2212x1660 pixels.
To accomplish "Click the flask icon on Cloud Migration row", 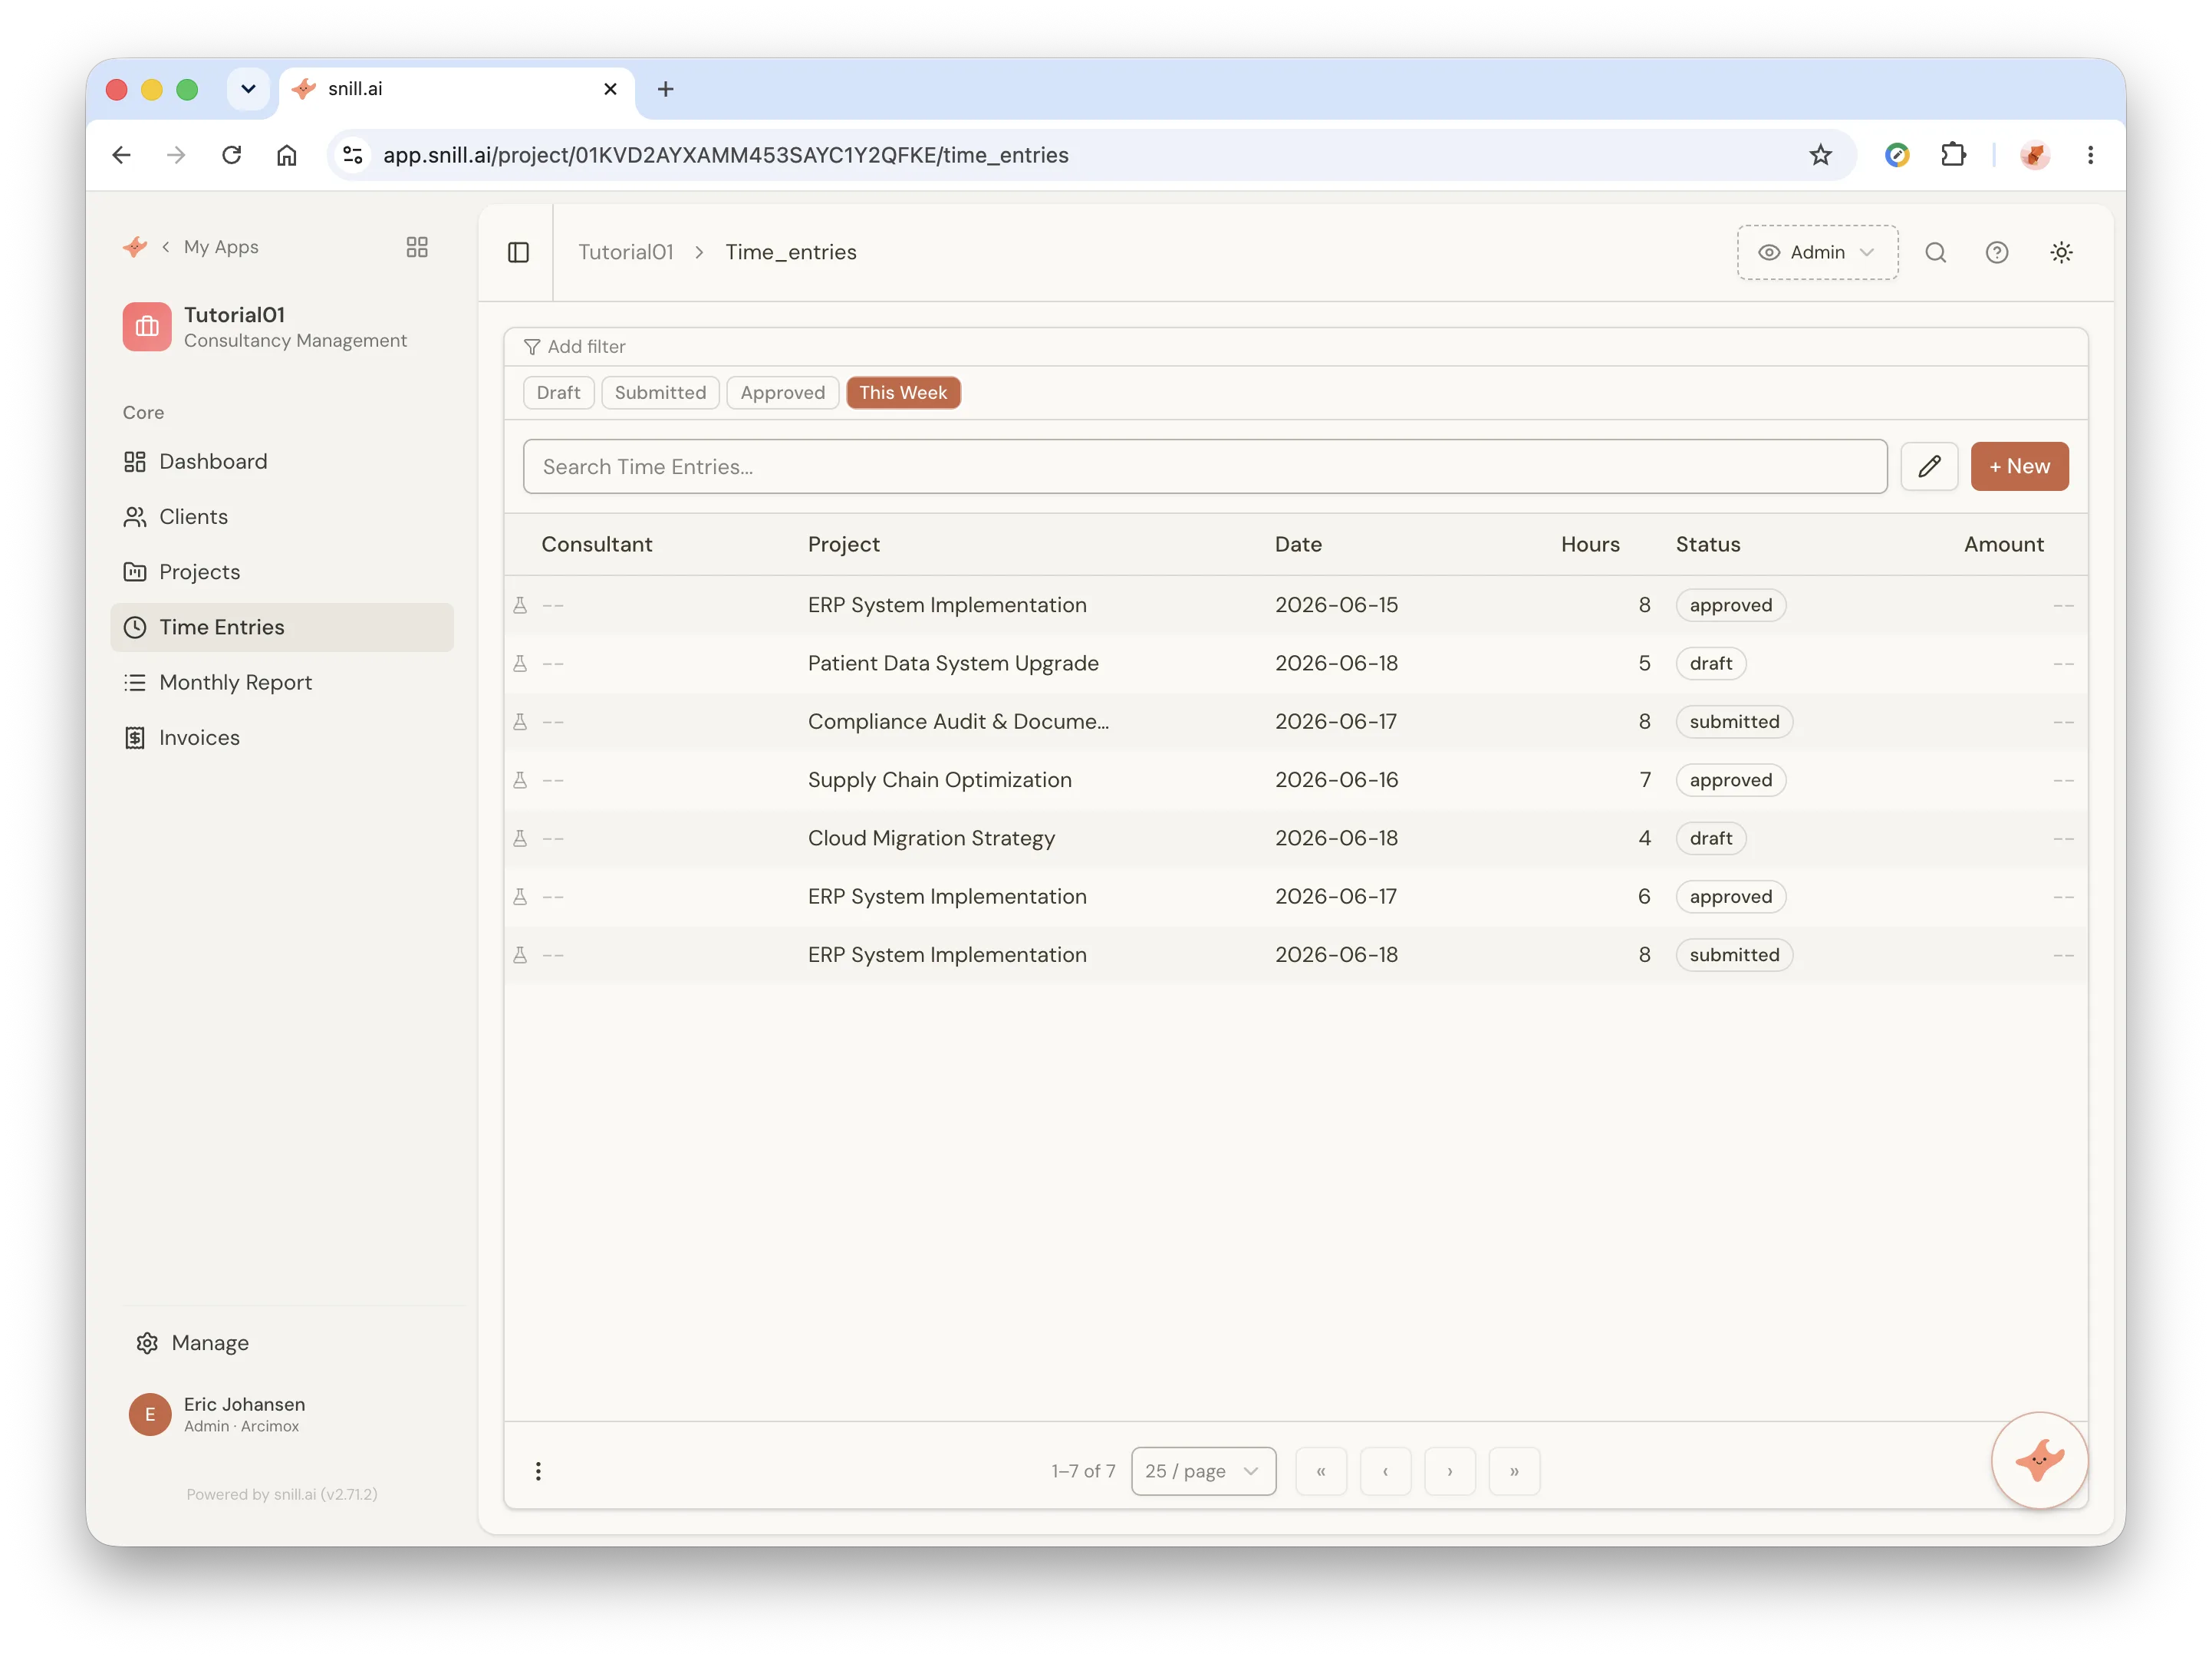I will [520, 838].
